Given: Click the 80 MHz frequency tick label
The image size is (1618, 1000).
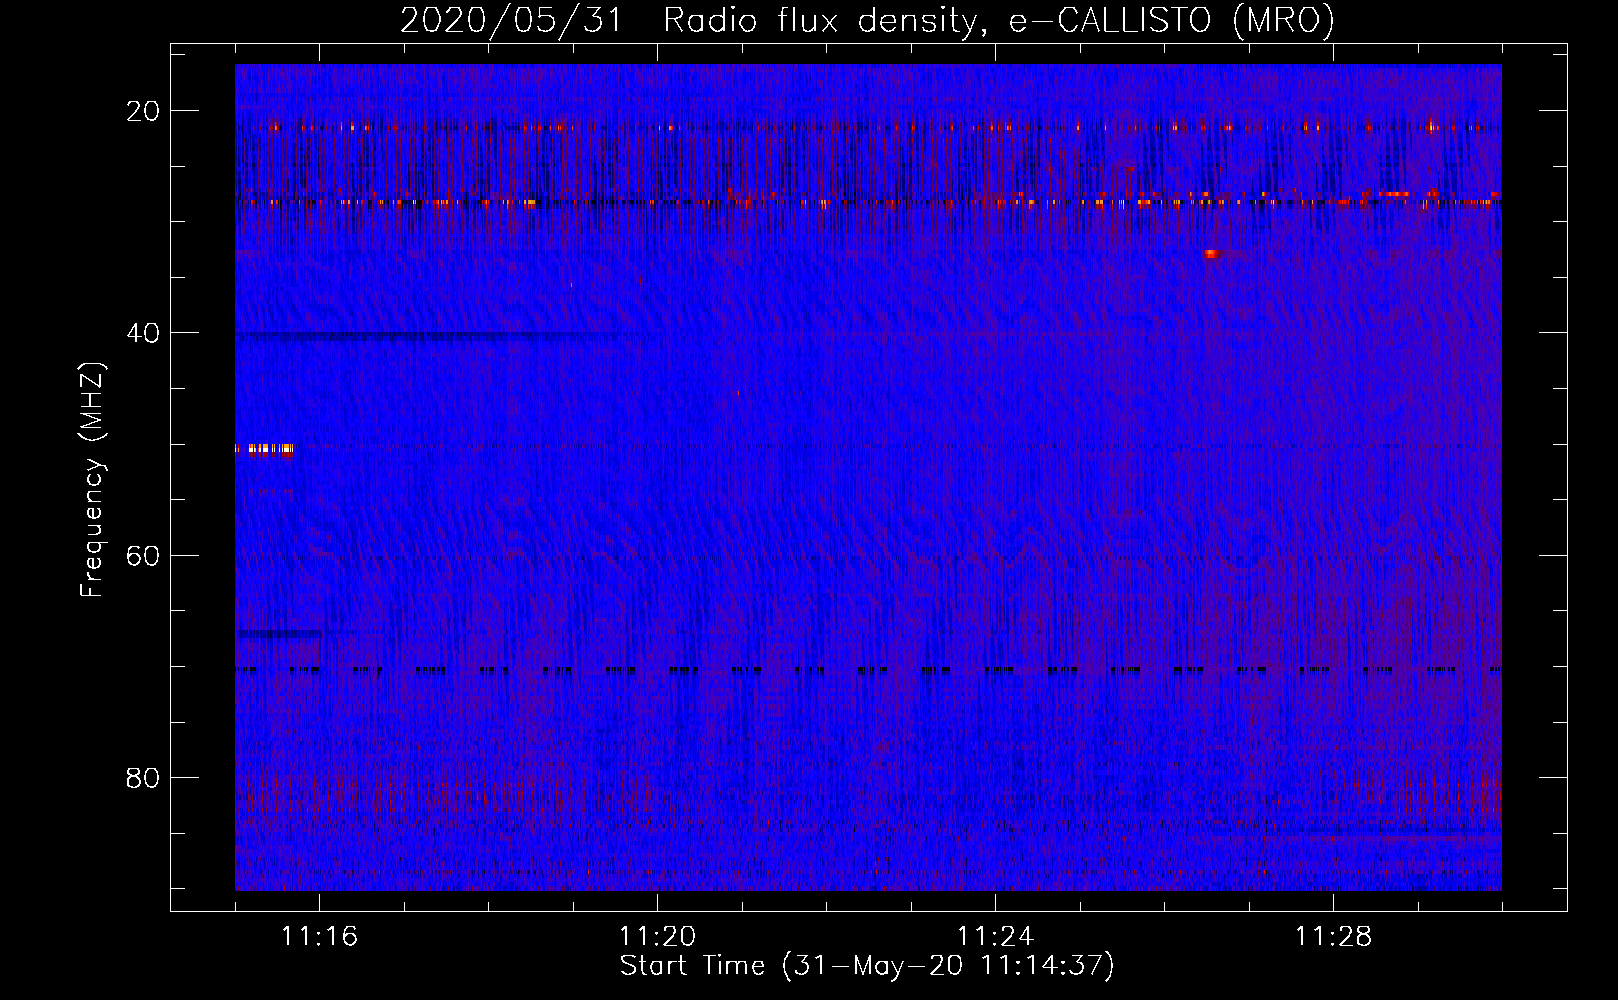Looking at the screenshot, I should click(x=145, y=777).
